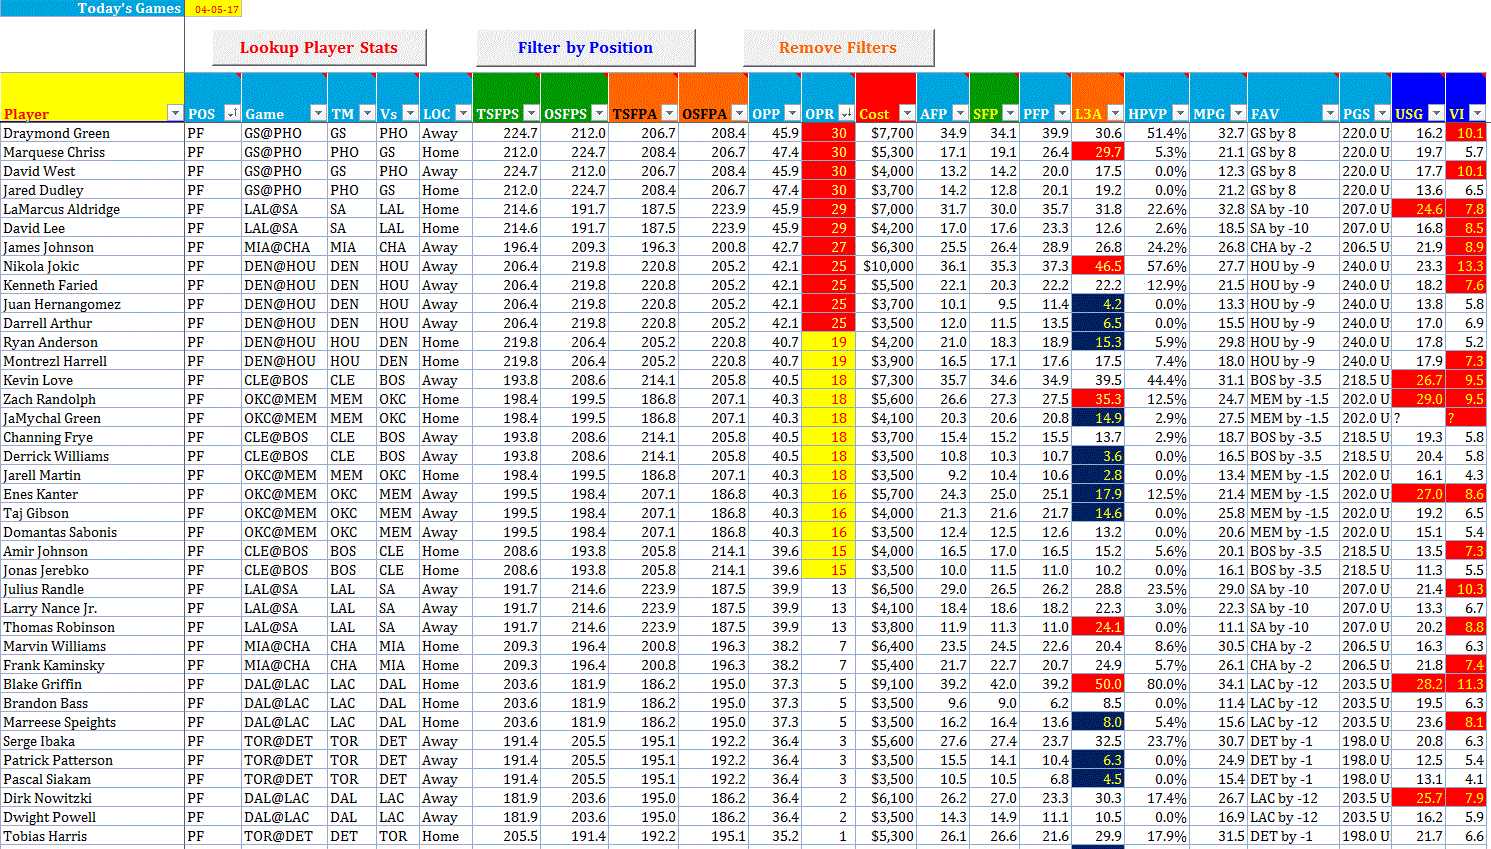Select the Juan Hernangomez player cell
The height and width of the screenshot is (849, 1491).
pyautogui.click(x=92, y=304)
